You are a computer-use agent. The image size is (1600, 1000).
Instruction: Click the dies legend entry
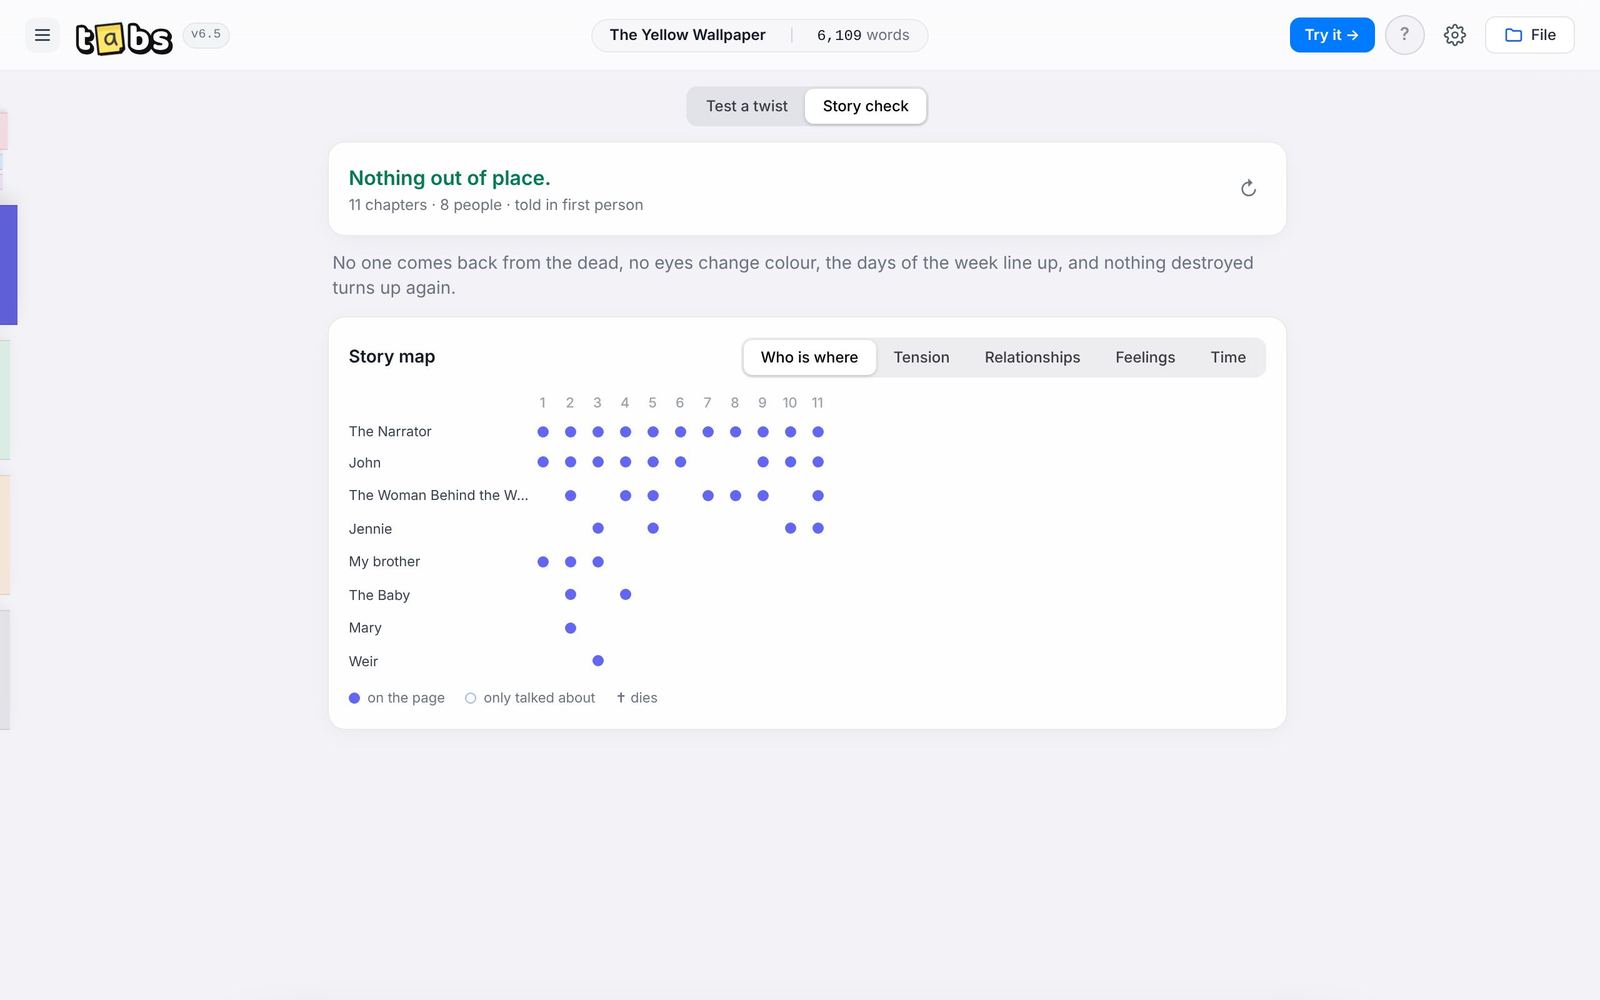tap(637, 698)
